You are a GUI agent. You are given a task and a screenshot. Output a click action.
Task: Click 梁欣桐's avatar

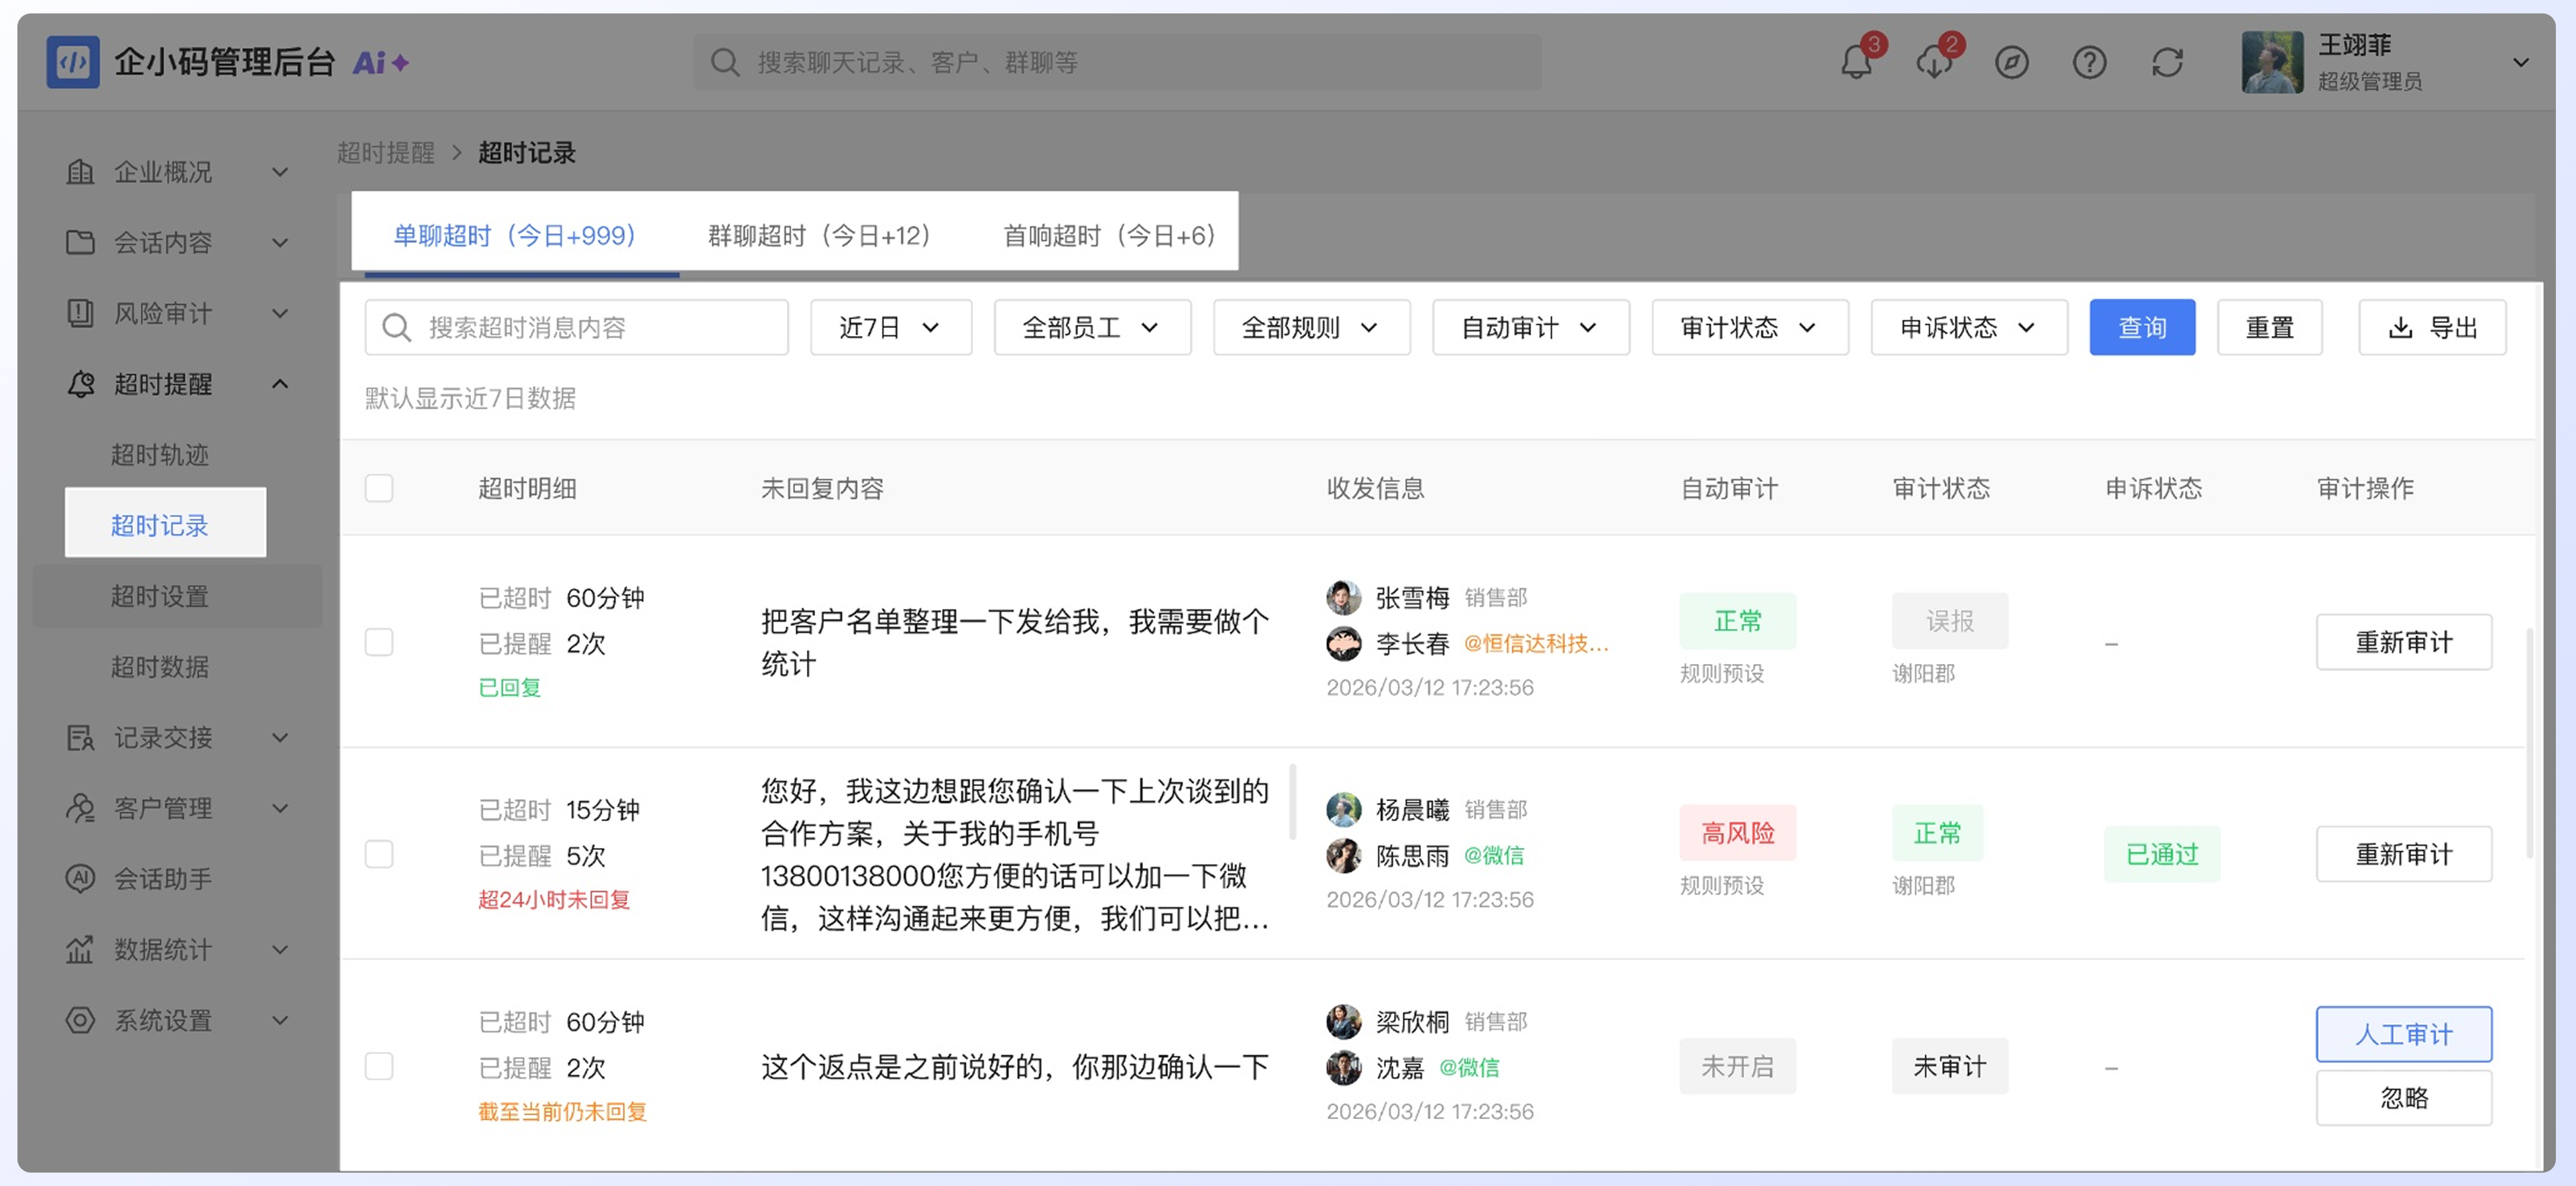[x=1343, y=1021]
